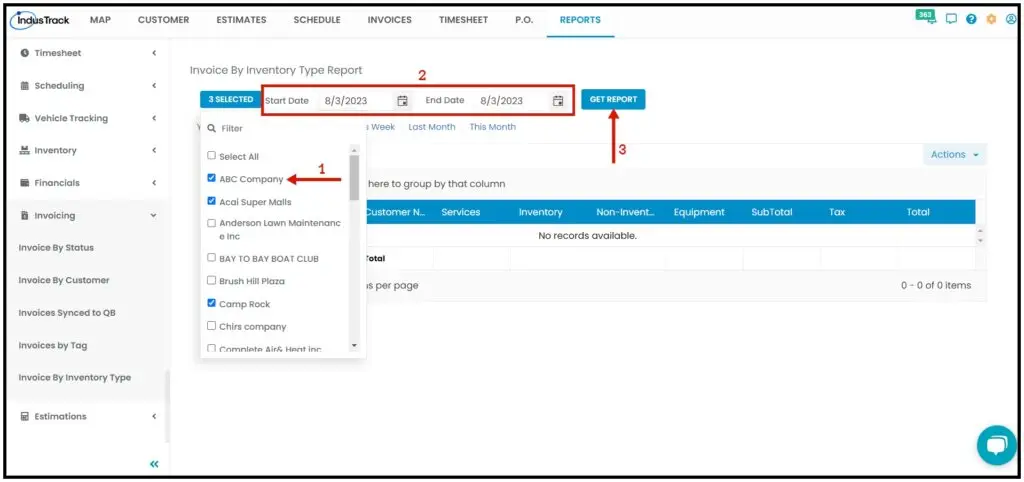
Task: Click customer list scroll down arrow
Action: coord(354,345)
